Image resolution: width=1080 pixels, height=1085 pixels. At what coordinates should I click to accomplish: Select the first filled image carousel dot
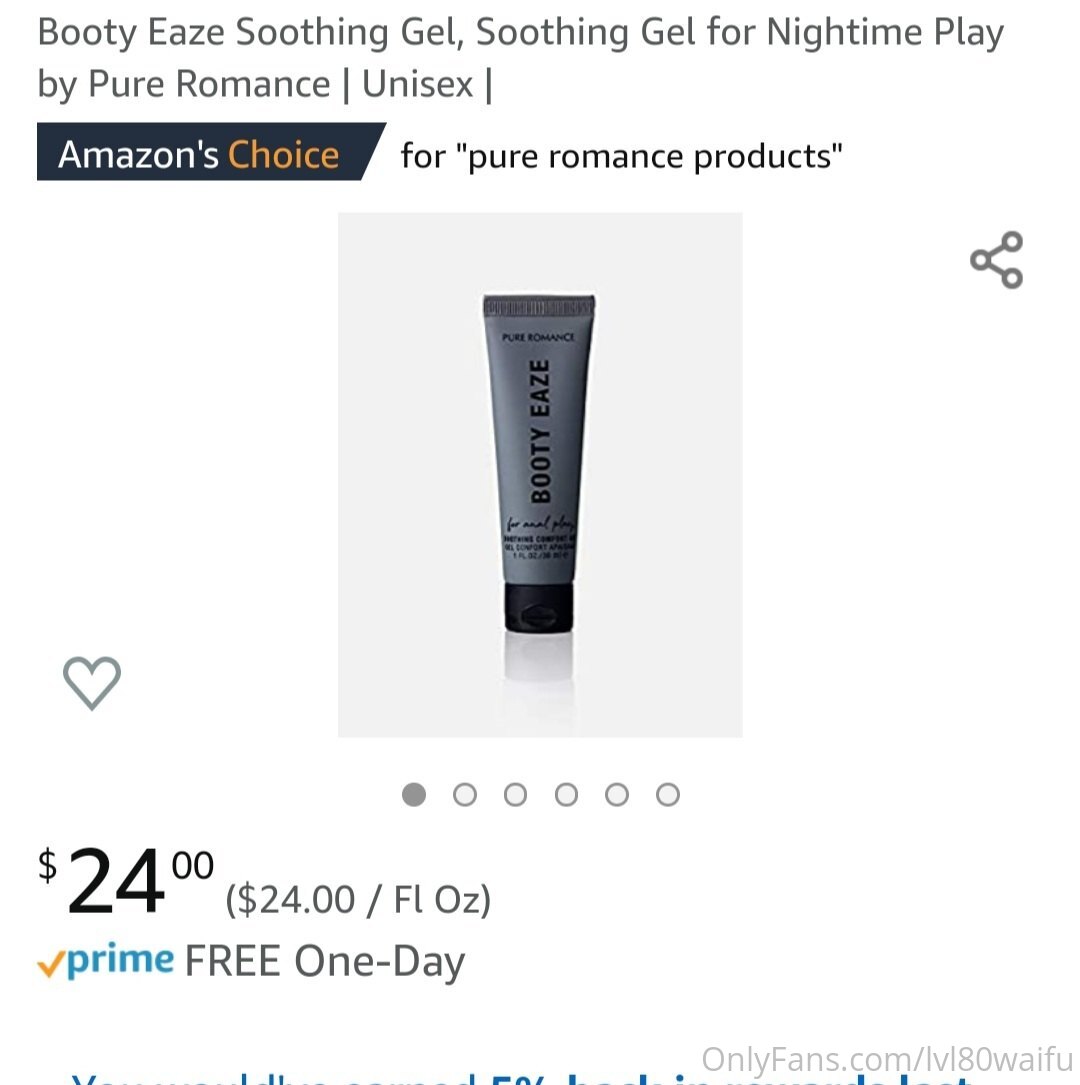coord(414,794)
